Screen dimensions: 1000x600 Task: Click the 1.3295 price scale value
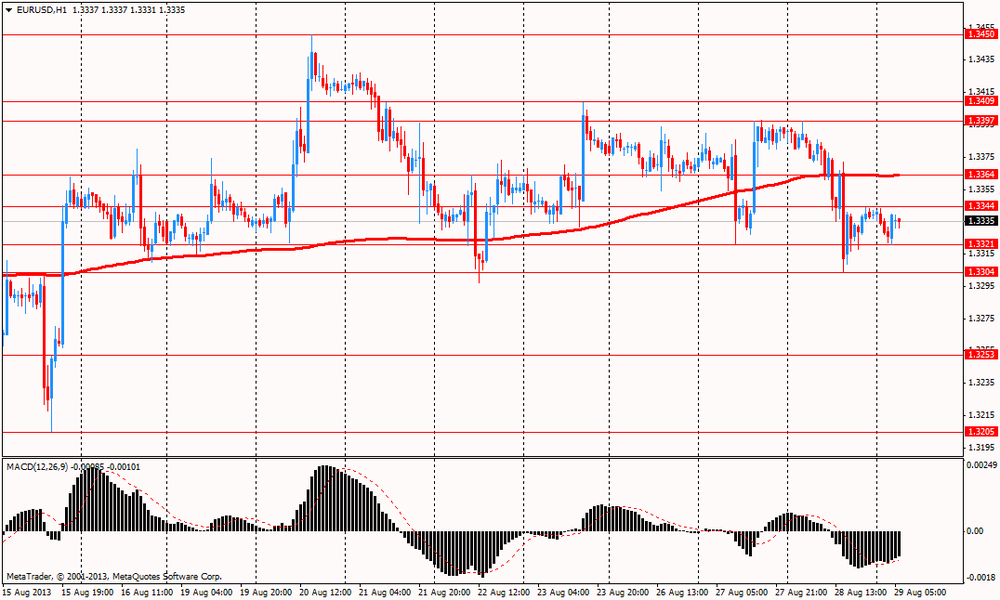[982, 286]
